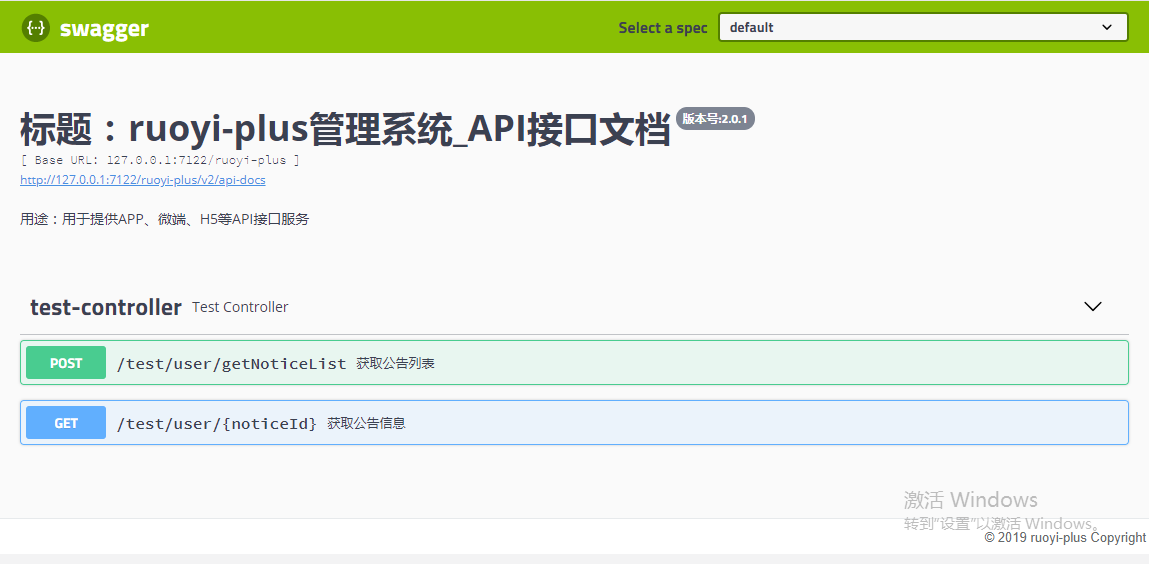Click the API document title heading
The height and width of the screenshot is (564, 1149).
[345, 130]
